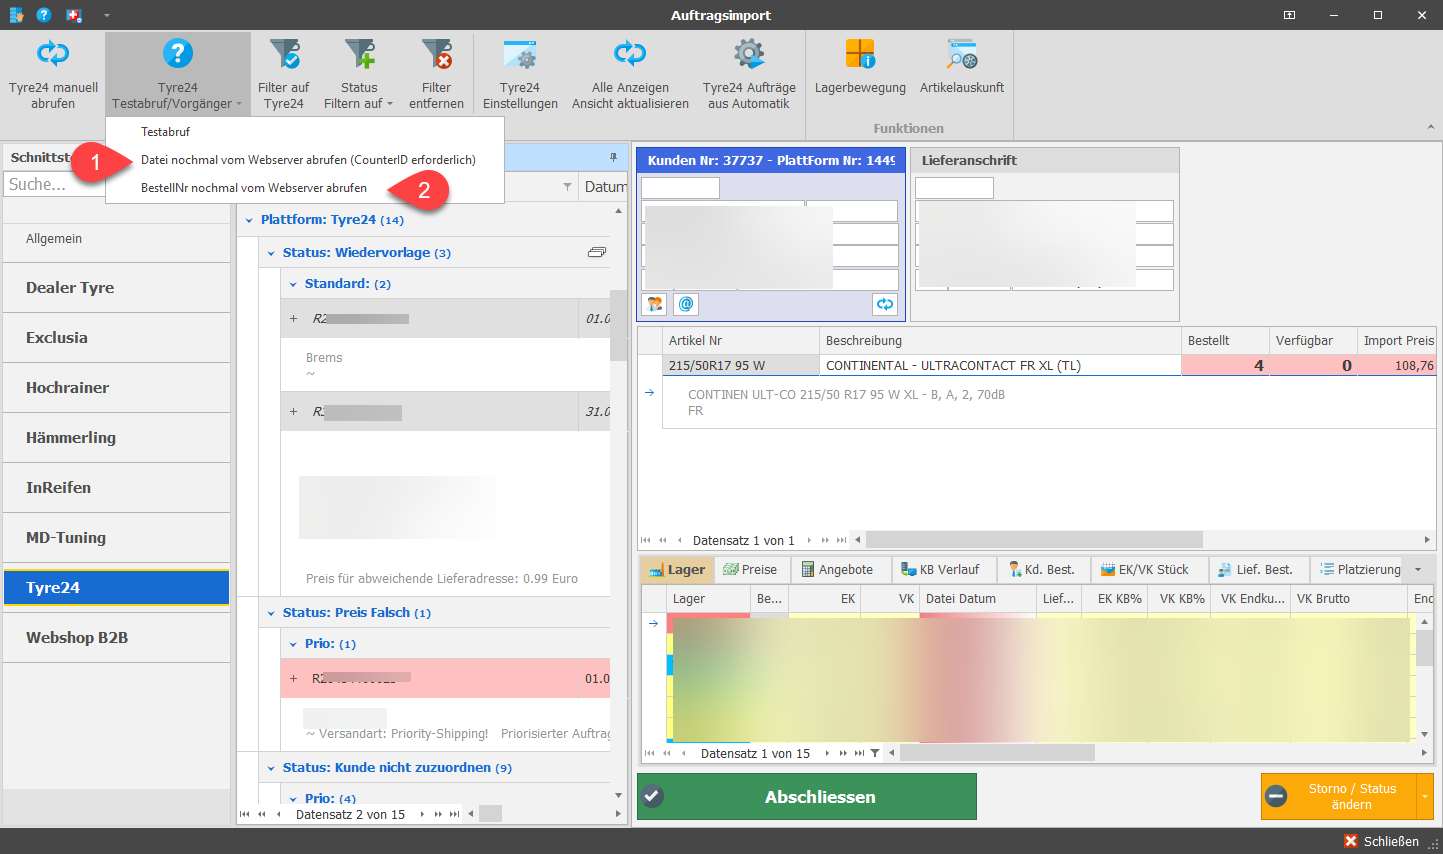1443x854 pixels.
Task: Open Artikelauskunft function
Action: click(962, 68)
